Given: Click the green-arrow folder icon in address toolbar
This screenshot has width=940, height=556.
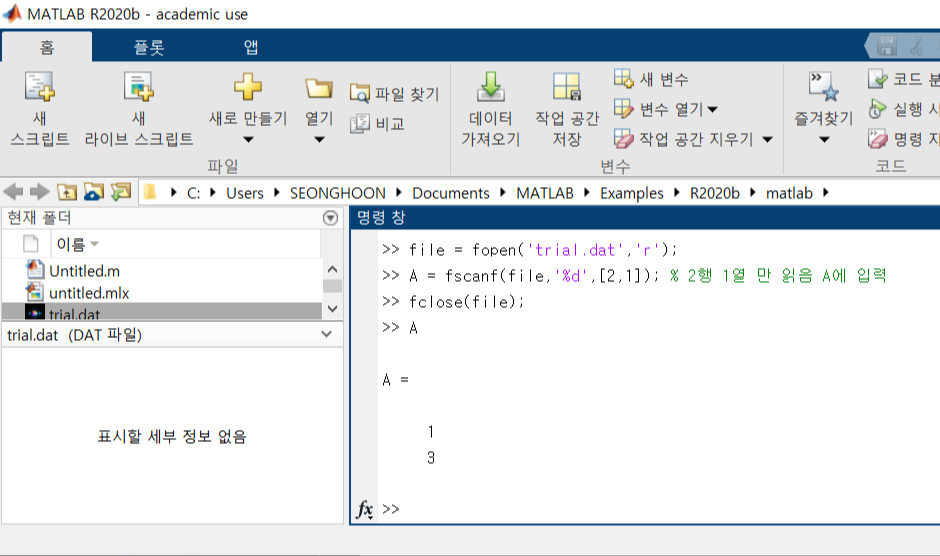Looking at the screenshot, I should coord(120,192).
